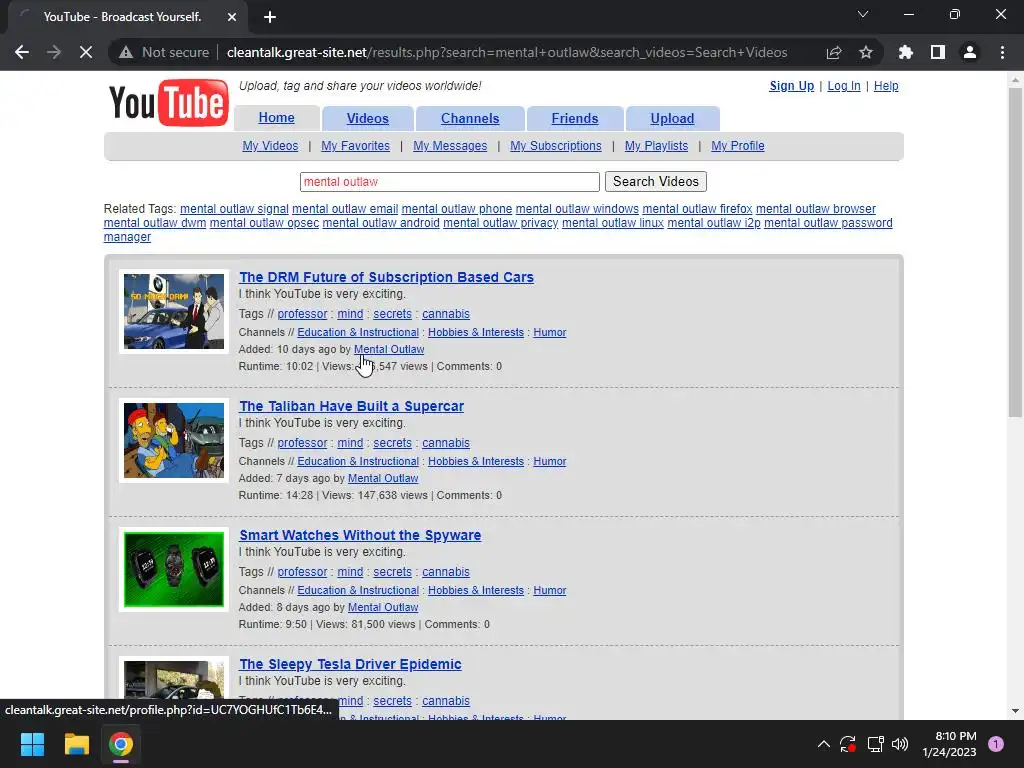Click the Taliban Supercar video thumbnail
The width and height of the screenshot is (1024, 768).
point(174,440)
